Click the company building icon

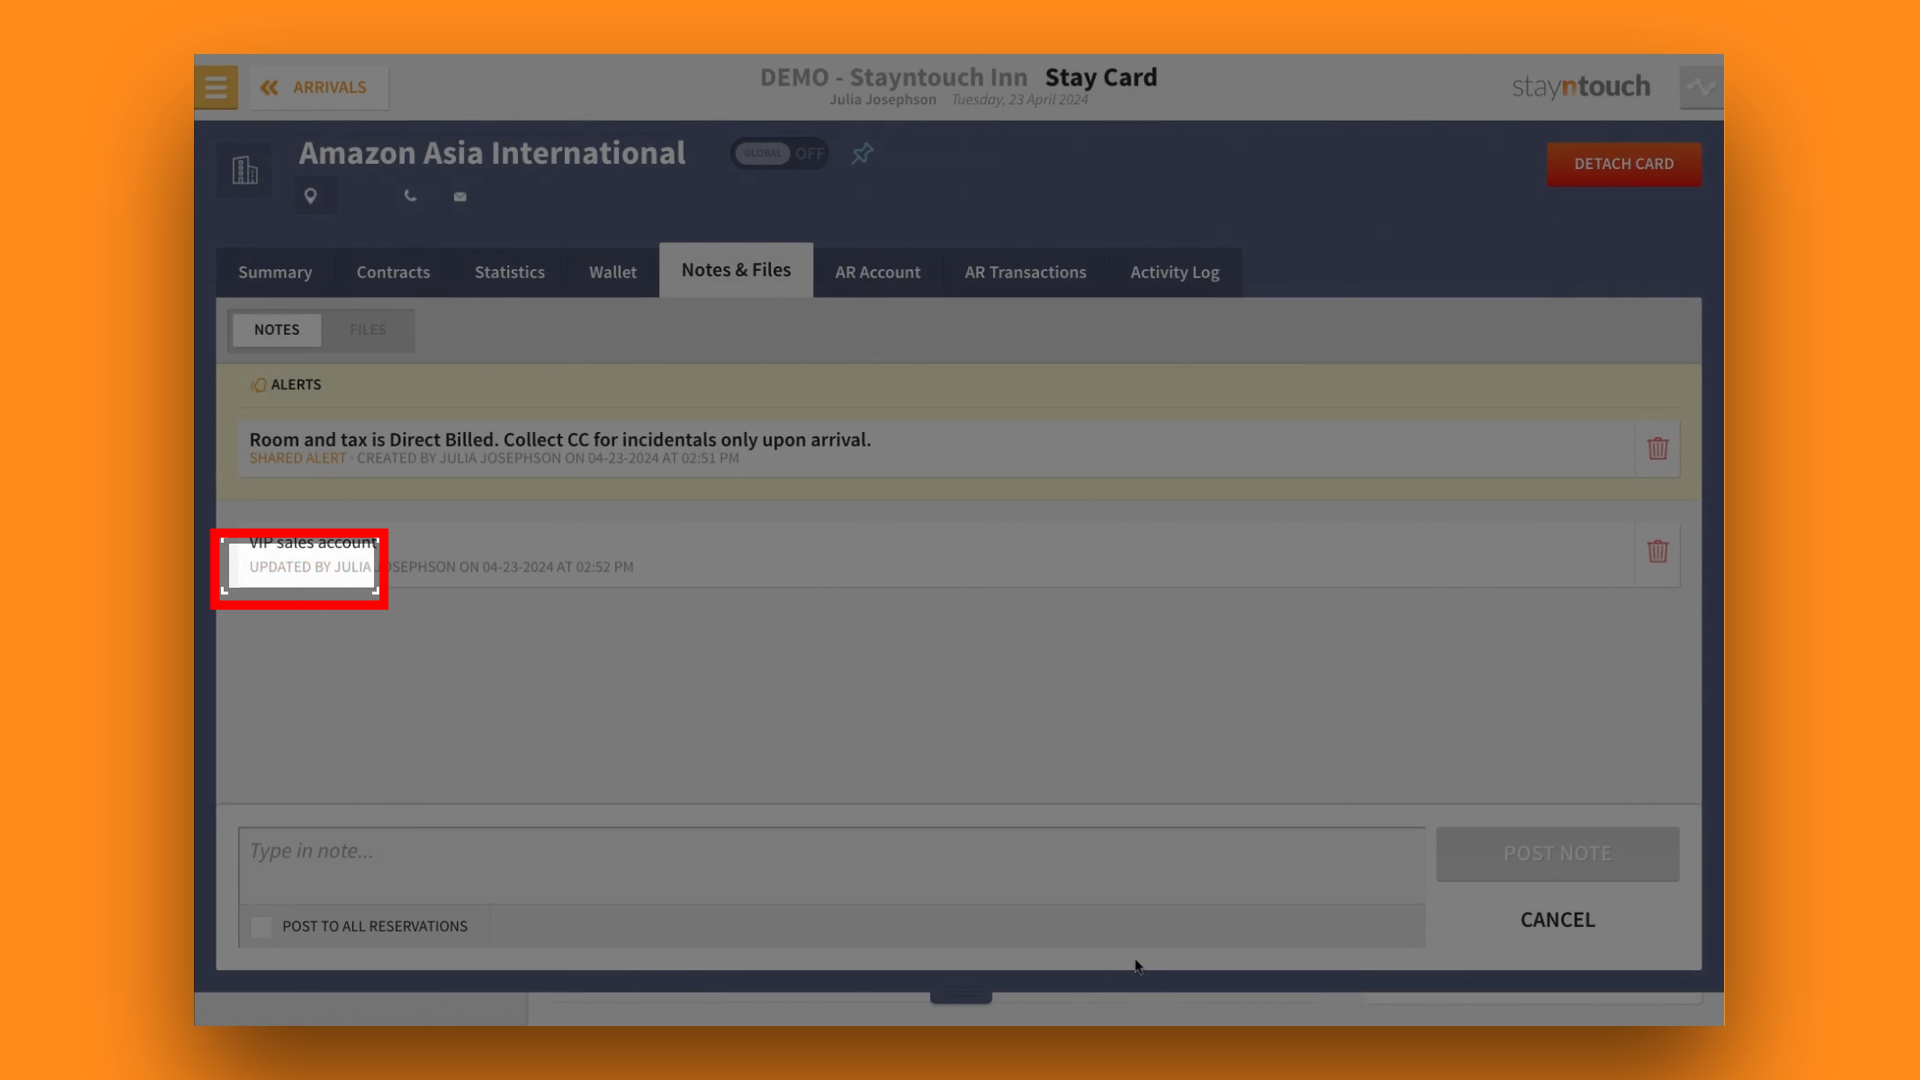(x=245, y=170)
